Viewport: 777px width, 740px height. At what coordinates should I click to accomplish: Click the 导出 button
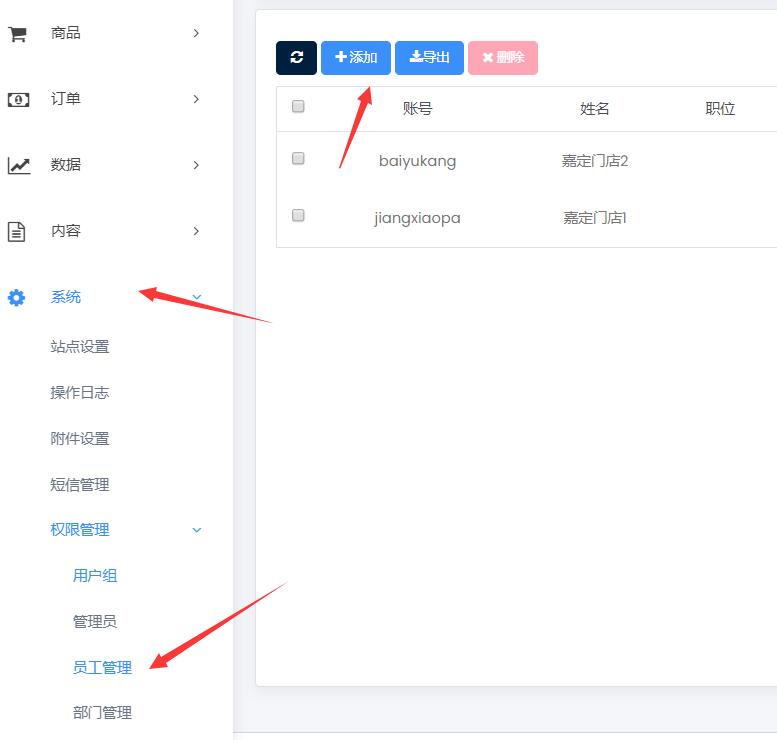coord(429,57)
